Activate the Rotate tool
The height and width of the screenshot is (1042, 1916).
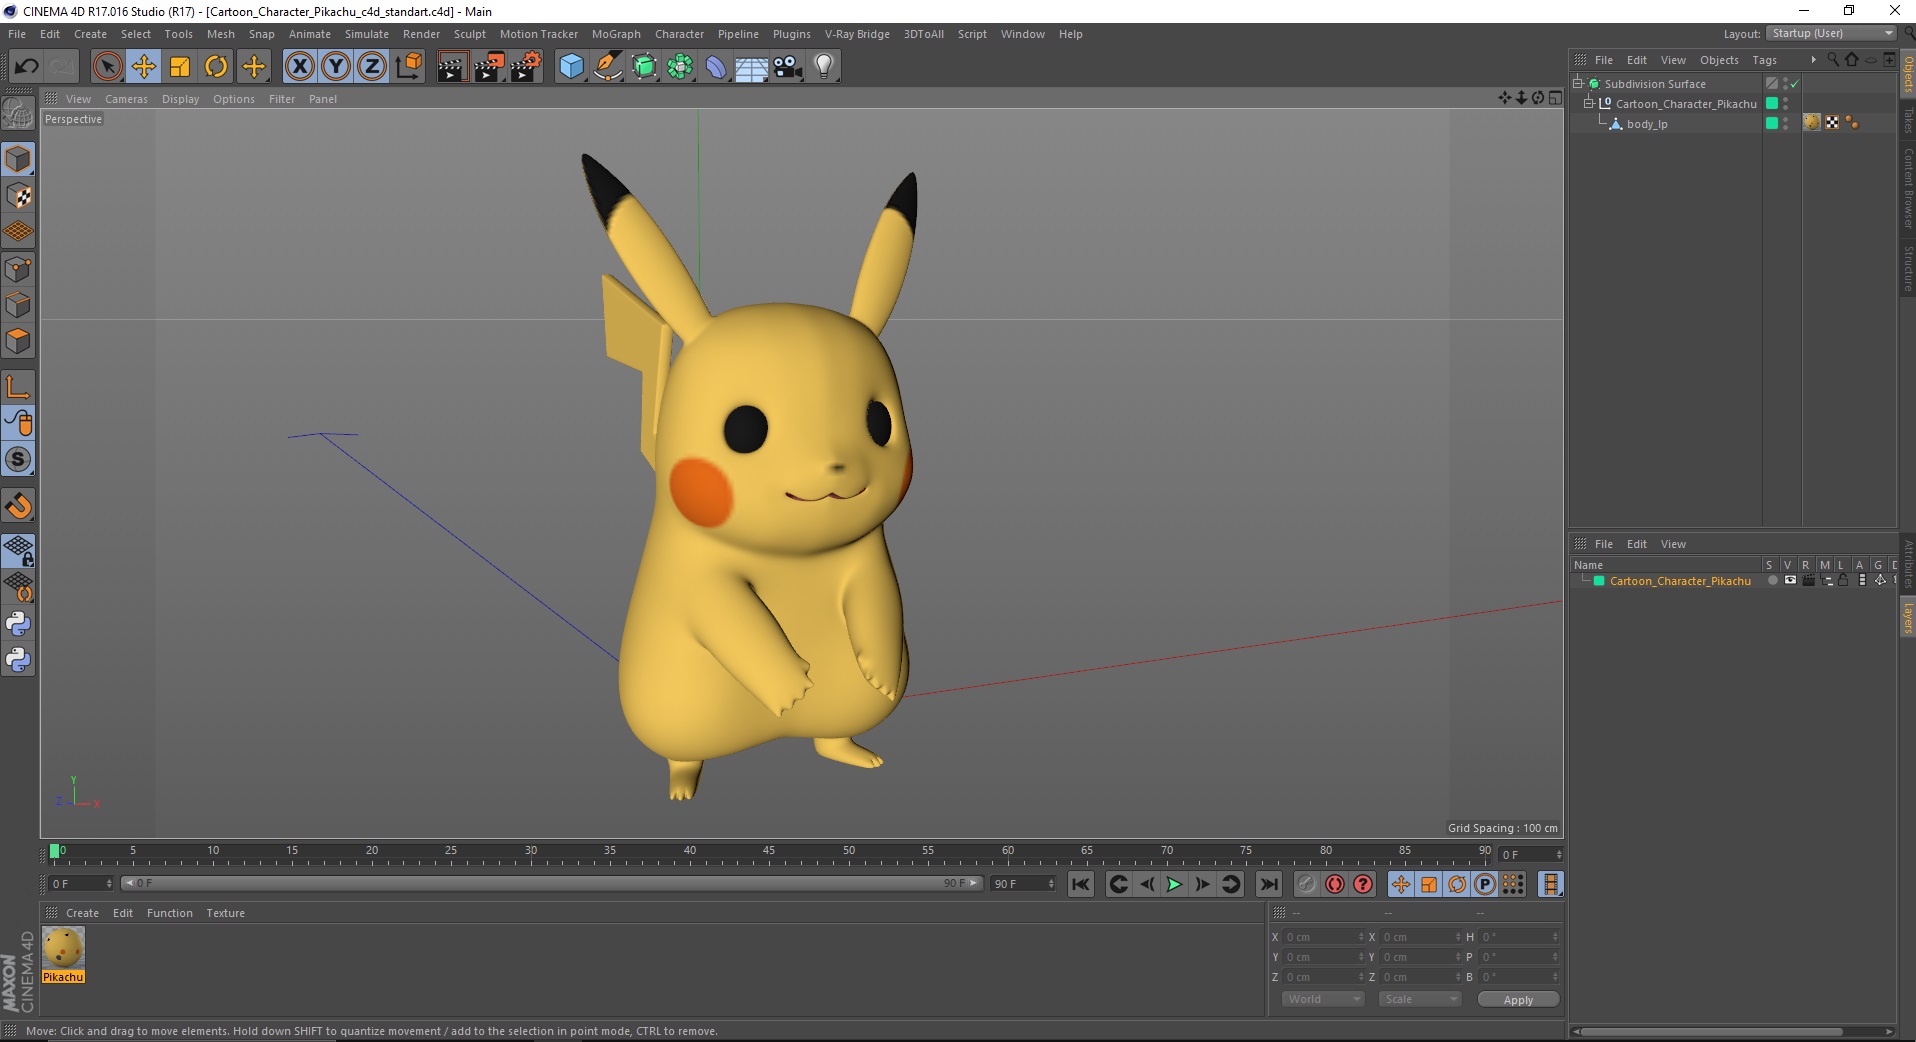216,67
